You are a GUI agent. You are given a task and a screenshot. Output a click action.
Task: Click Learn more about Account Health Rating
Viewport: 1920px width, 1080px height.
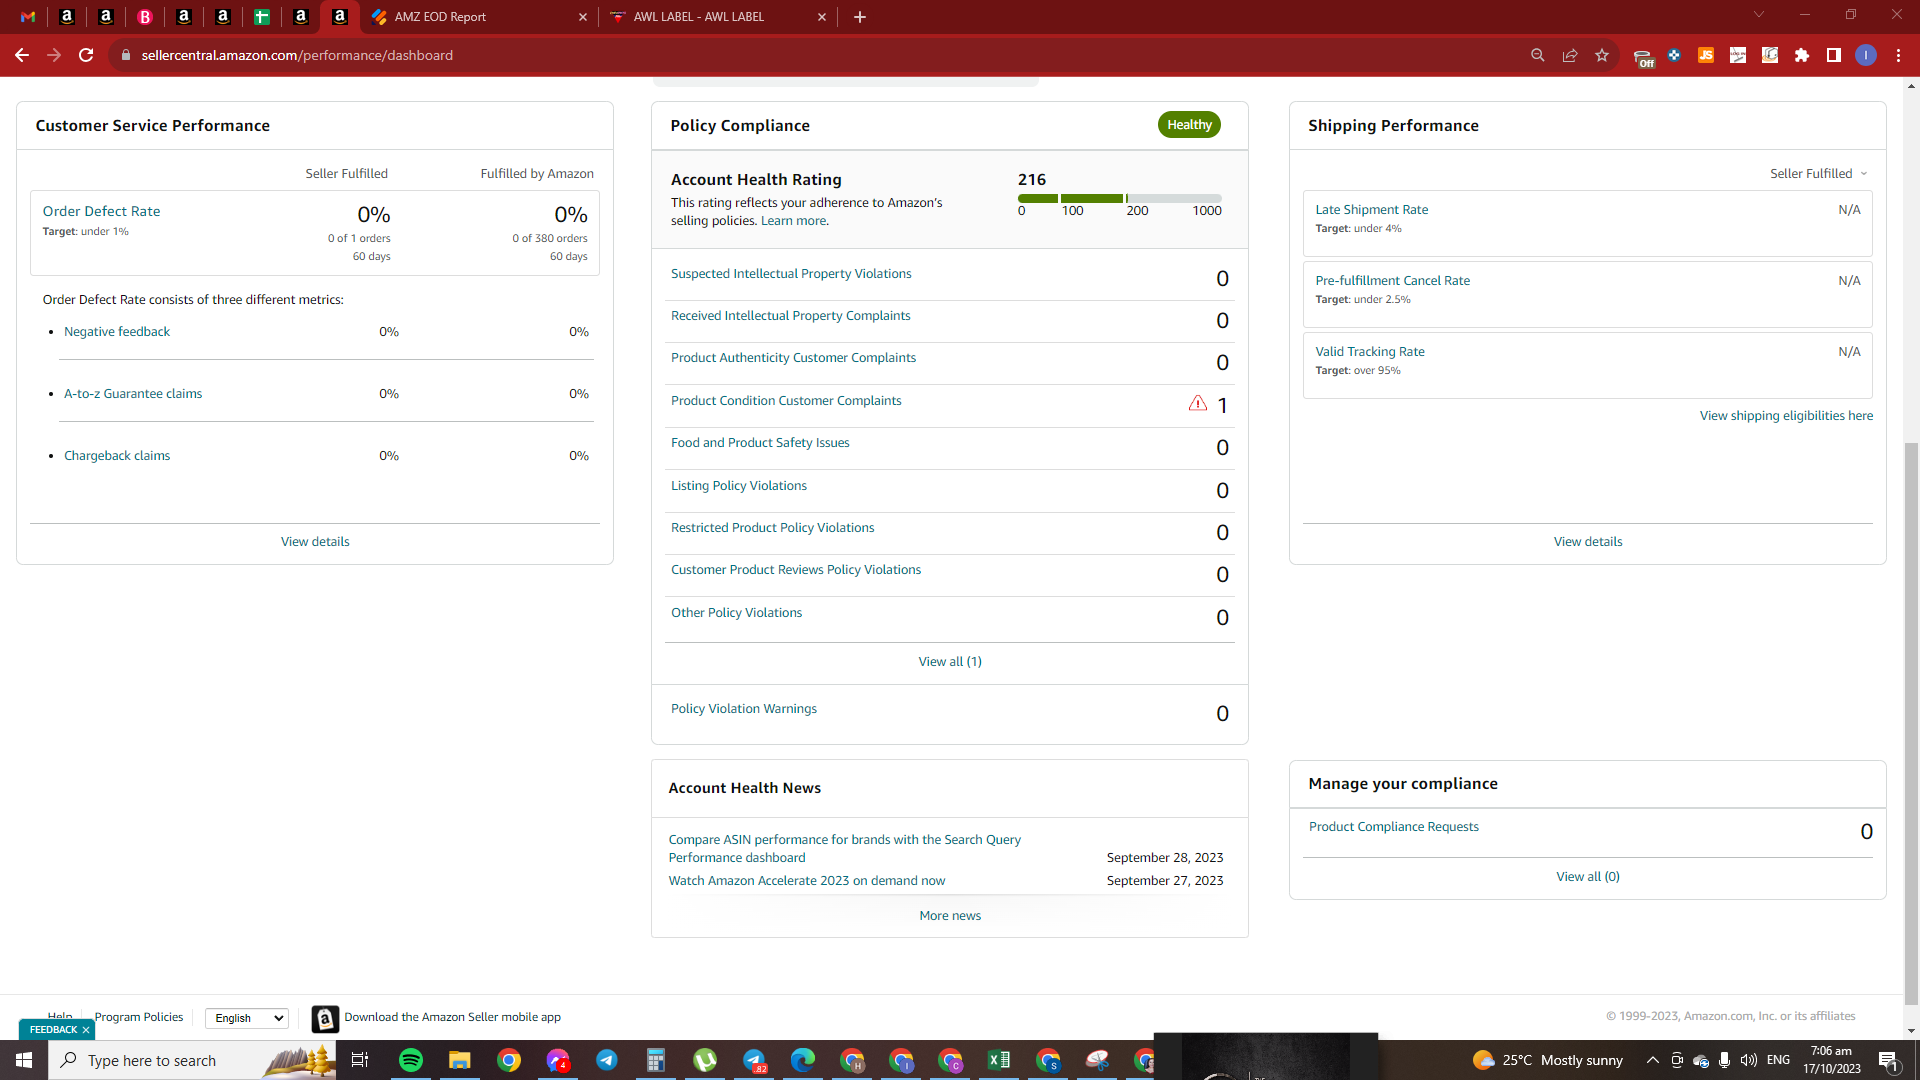[x=794, y=221]
